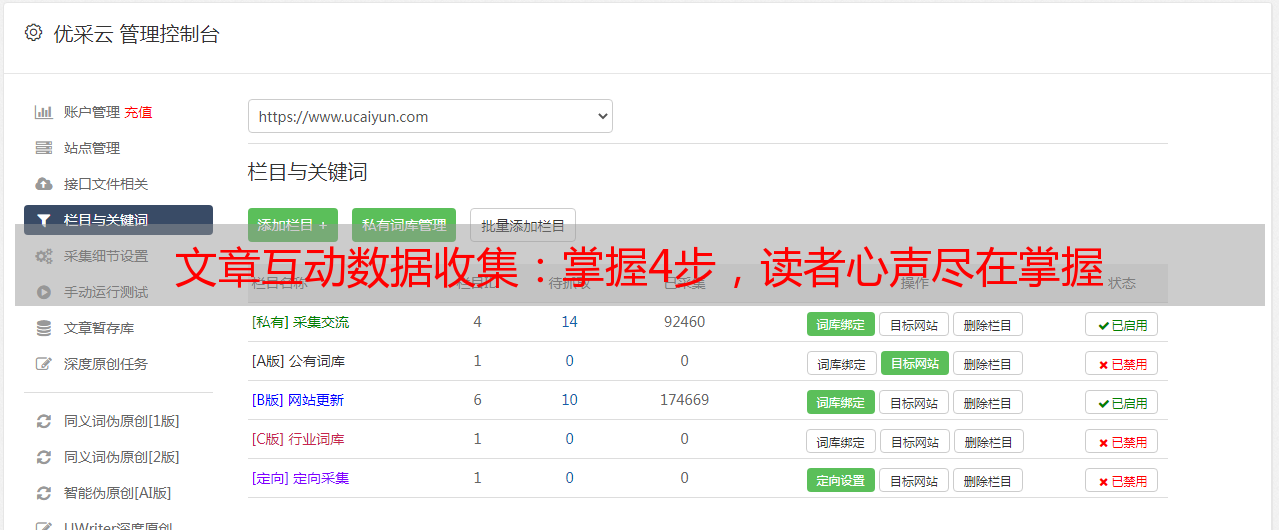Click 目标网站 for 定向采集 row
The width and height of the screenshot is (1279, 530).
click(x=914, y=480)
